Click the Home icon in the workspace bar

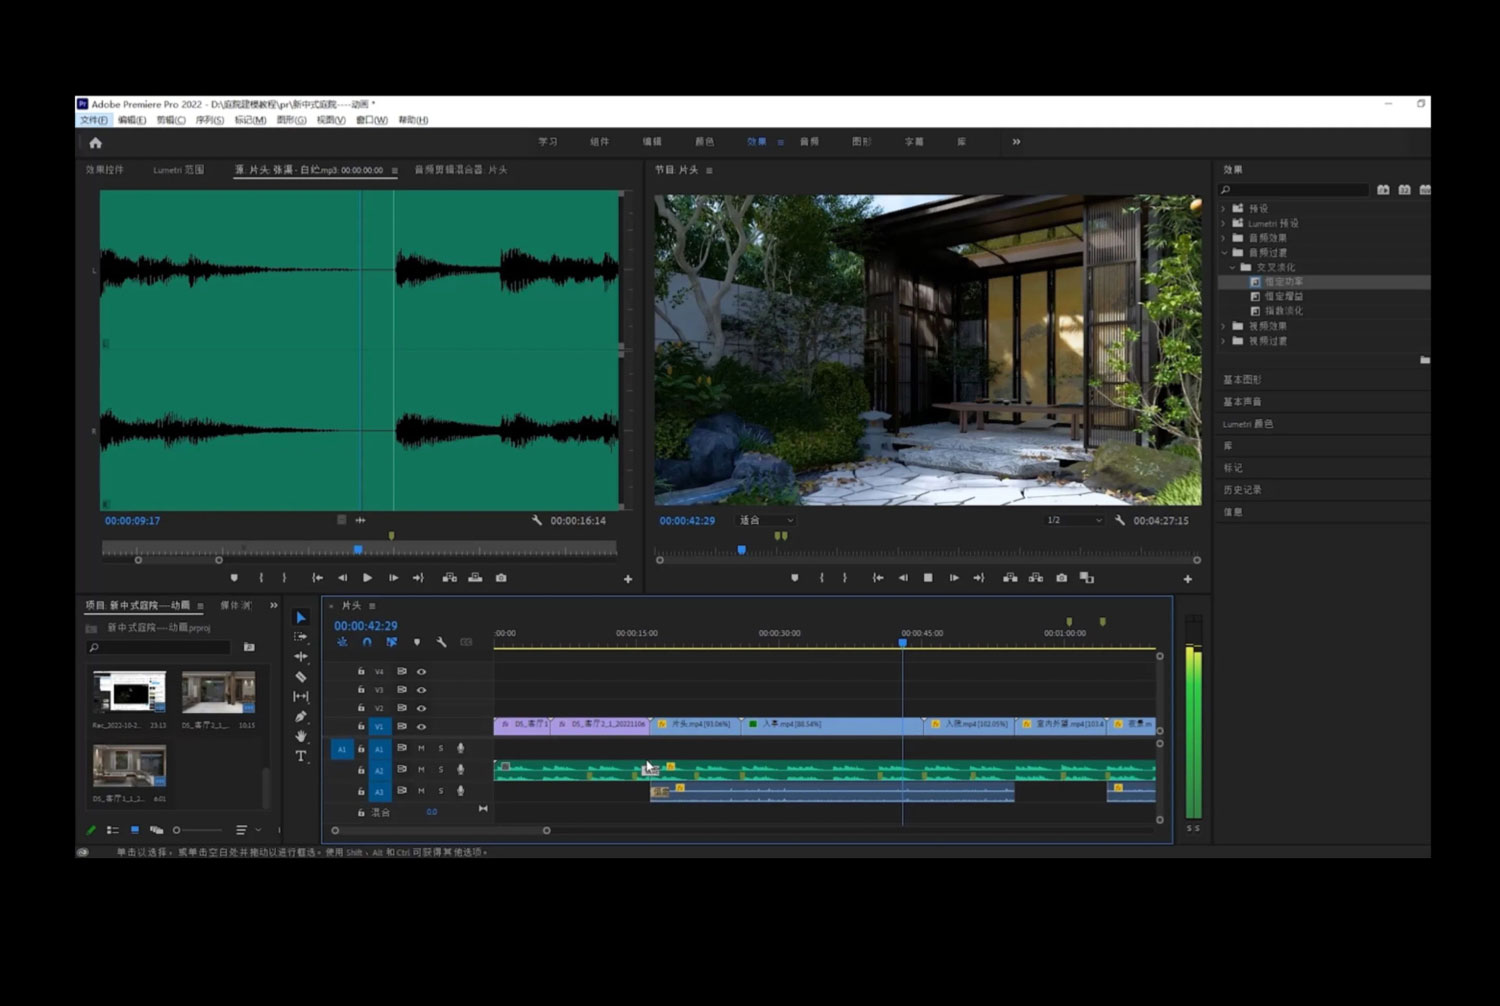pyautogui.click(x=96, y=143)
